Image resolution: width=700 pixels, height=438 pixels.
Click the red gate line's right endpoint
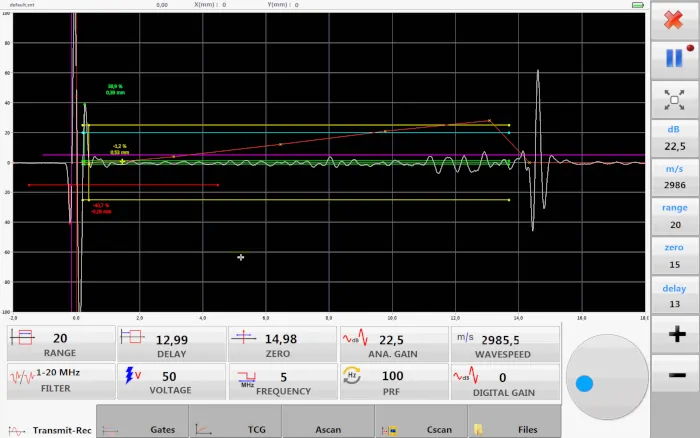pyautogui.click(x=218, y=185)
